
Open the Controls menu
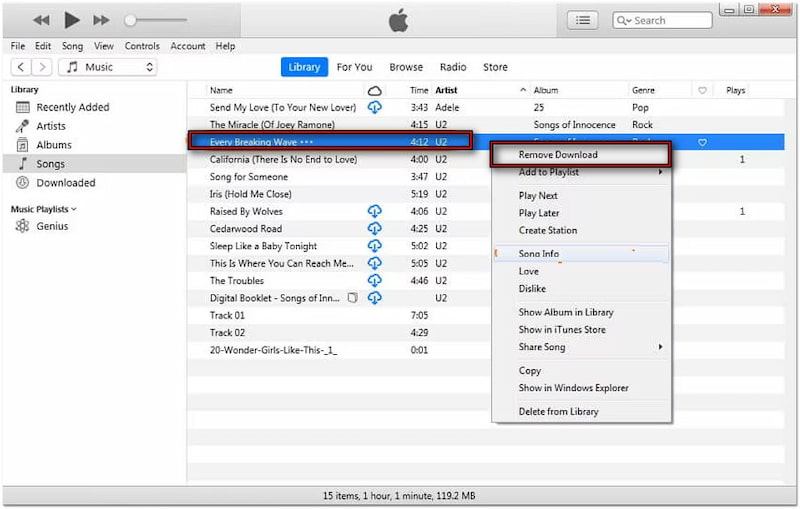click(x=142, y=46)
